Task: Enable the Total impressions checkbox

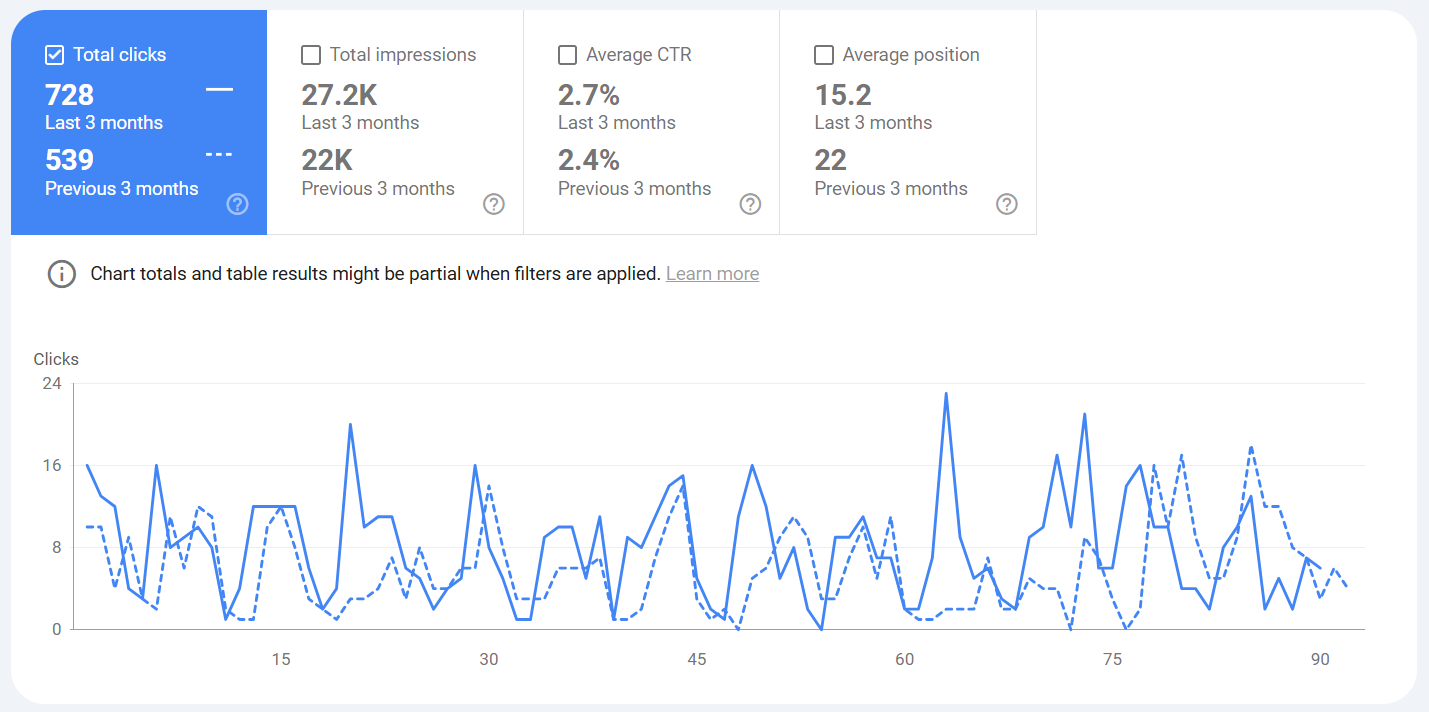Action: pyautogui.click(x=311, y=55)
